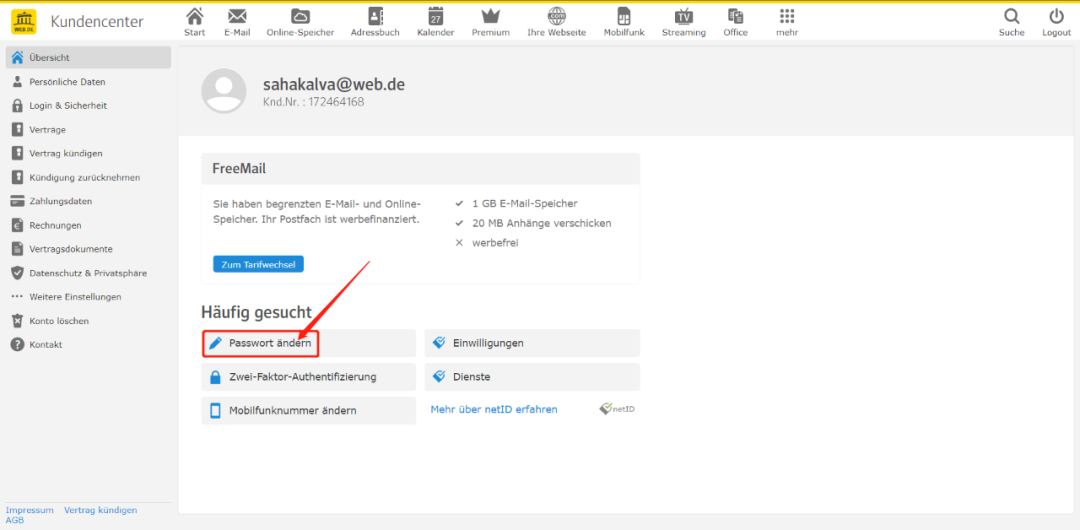Click Datenschutz & Privatsphäre shield icon
This screenshot has height=530, width=1080.
pyautogui.click(x=18, y=273)
